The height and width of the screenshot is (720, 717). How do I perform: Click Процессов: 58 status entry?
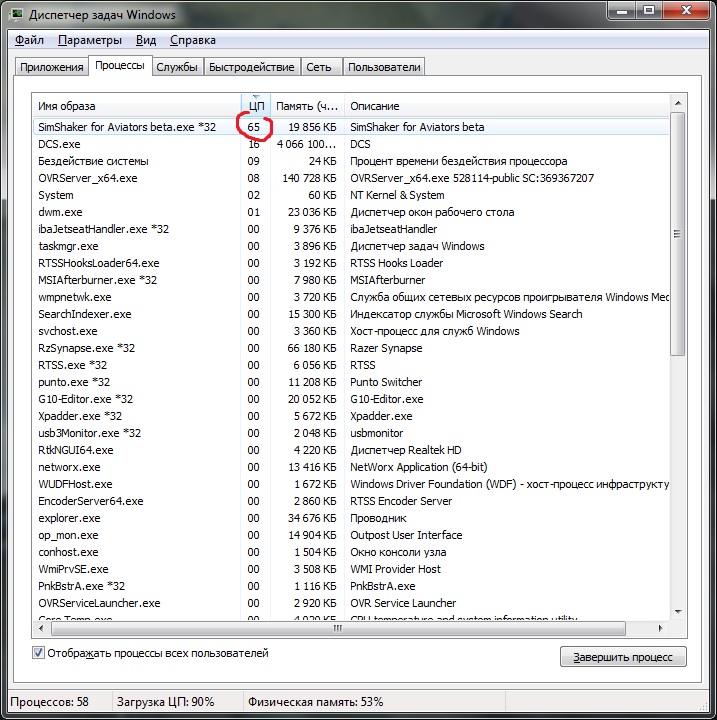49,702
